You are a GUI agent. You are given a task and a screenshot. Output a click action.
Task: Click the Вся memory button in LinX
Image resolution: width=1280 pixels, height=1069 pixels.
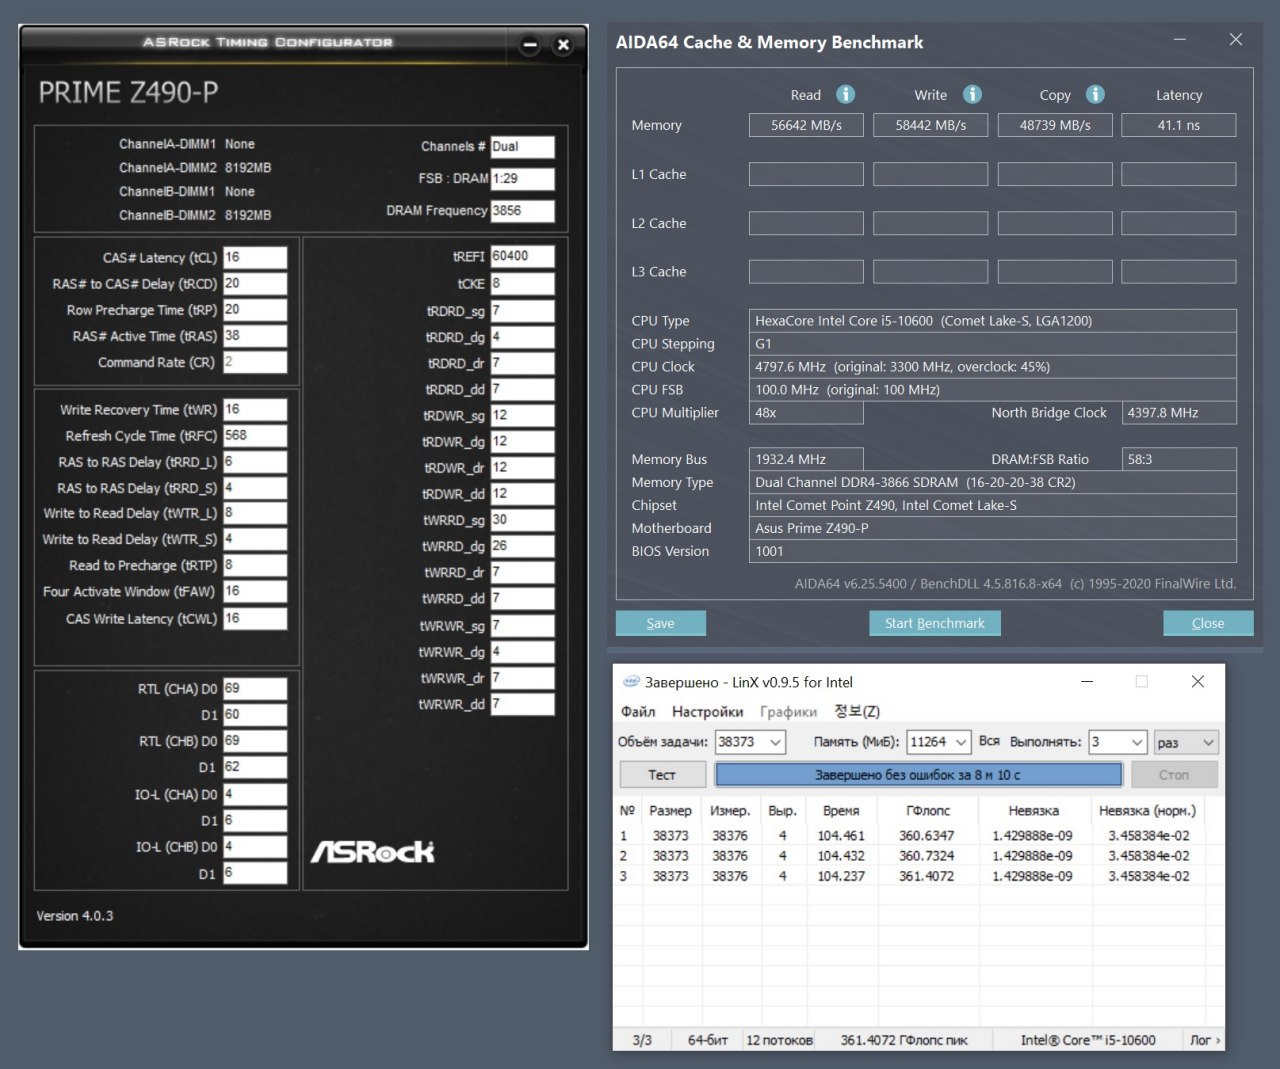tap(989, 742)
